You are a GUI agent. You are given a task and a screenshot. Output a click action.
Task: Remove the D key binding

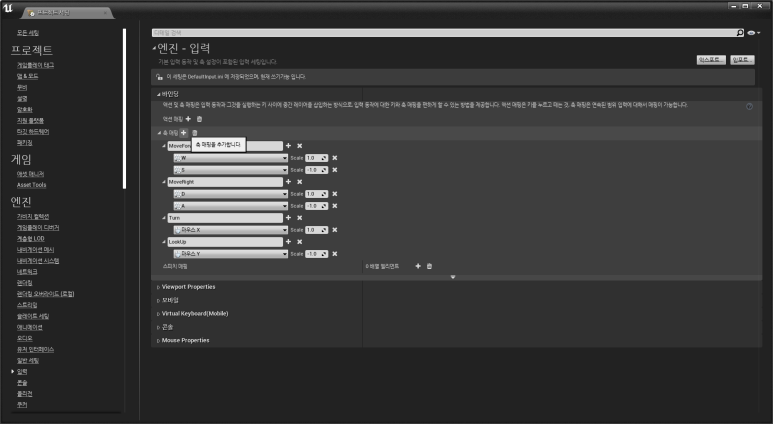coord(335,194)
